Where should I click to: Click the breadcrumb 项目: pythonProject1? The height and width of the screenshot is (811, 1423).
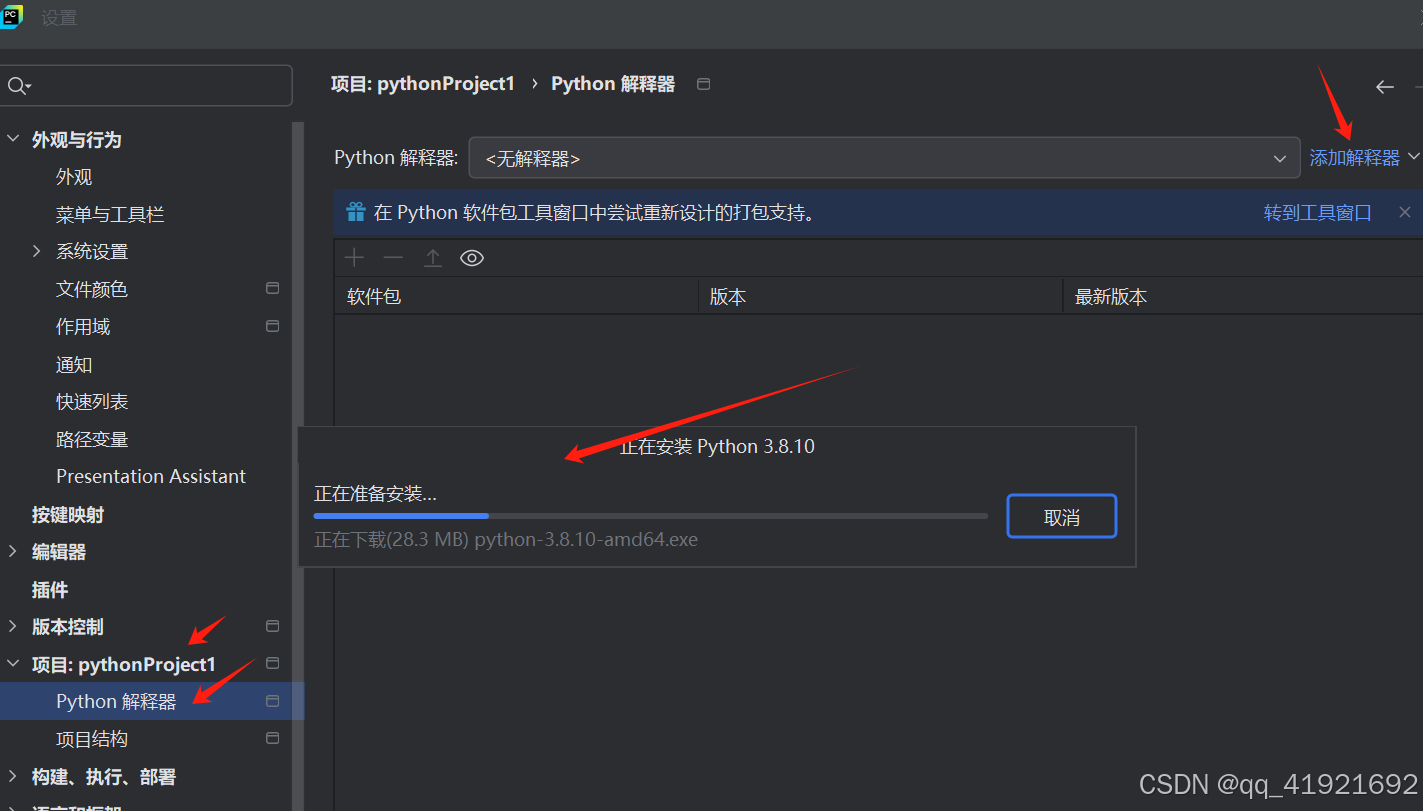[x=423, y=84]
